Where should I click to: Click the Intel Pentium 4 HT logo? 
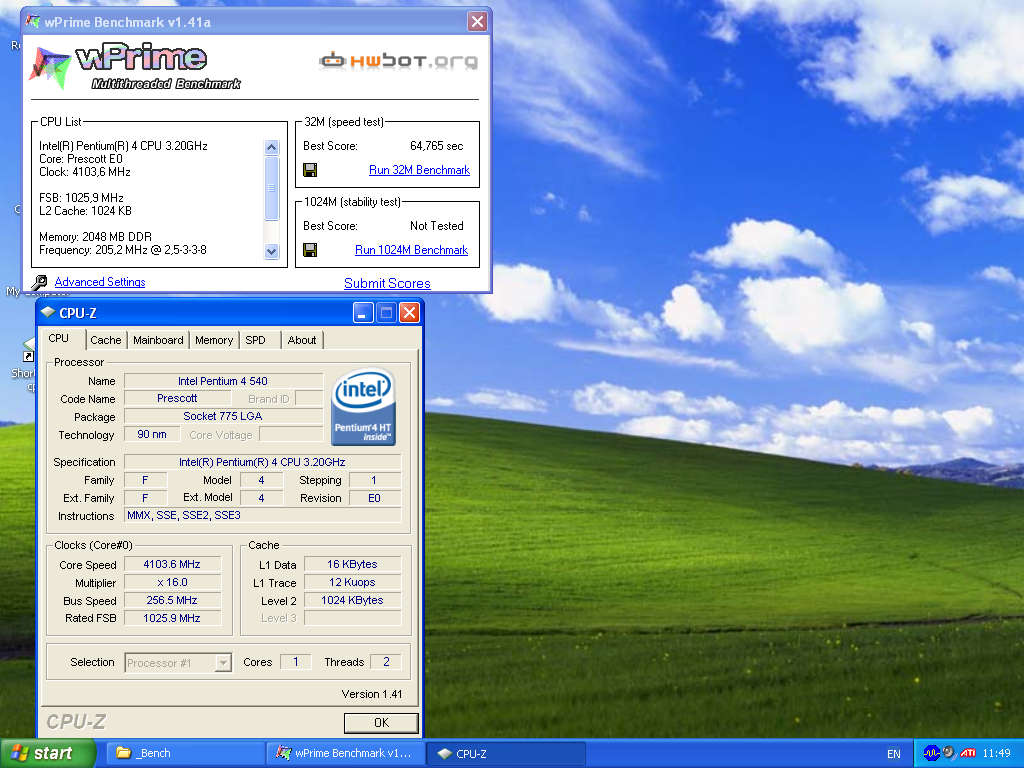(363, 407)
